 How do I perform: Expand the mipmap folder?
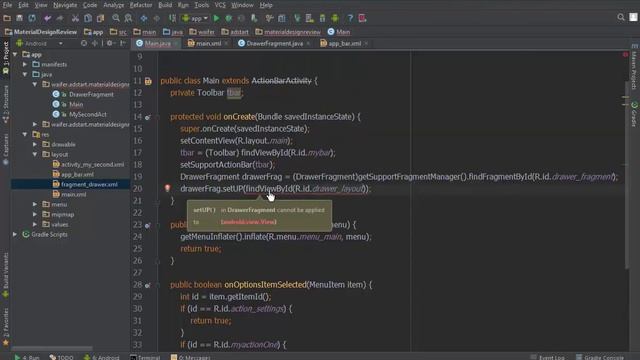[35, 214]
